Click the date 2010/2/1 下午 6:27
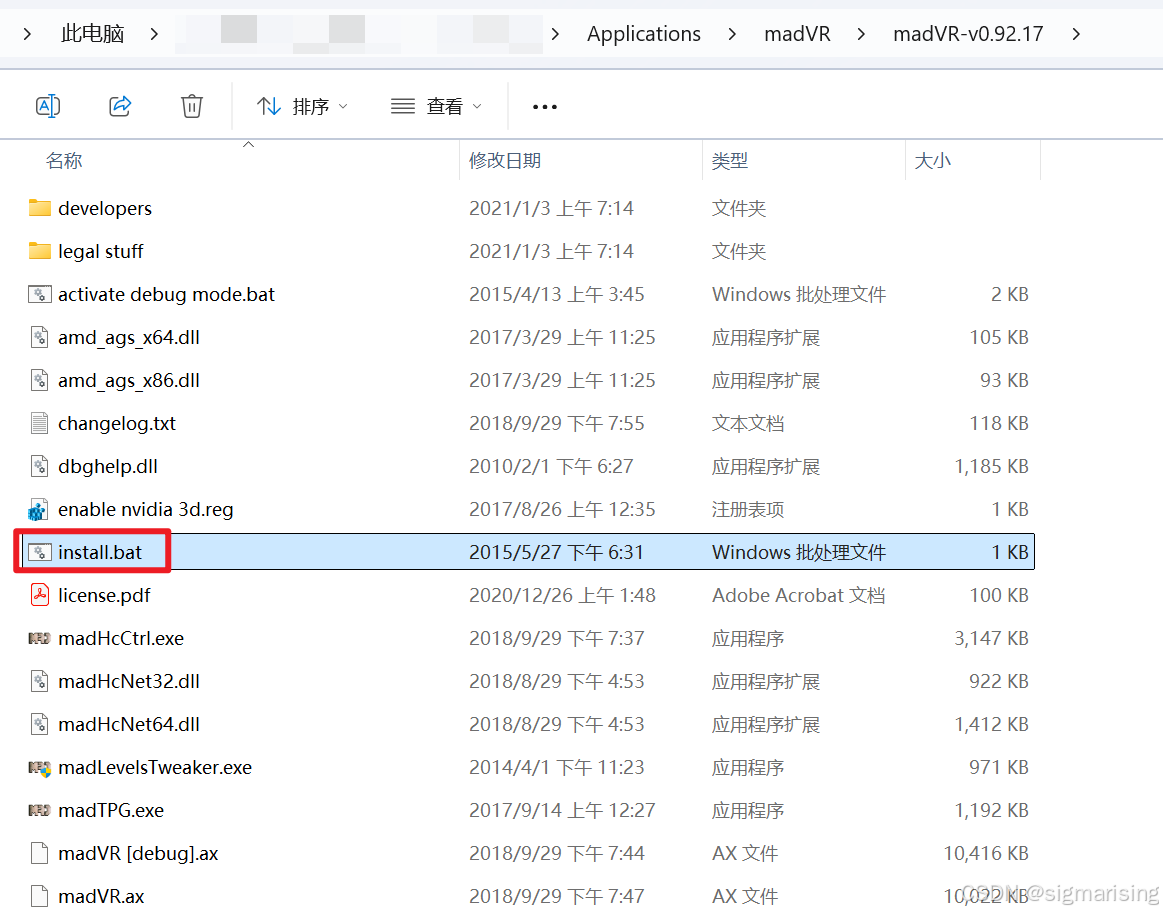This screenshot has height=913, width=1163. click(551, 467)
